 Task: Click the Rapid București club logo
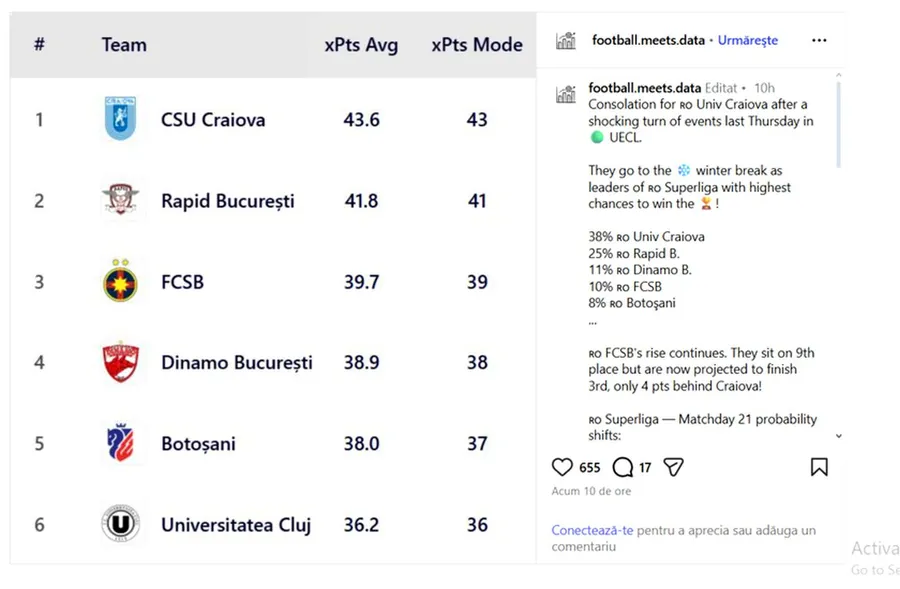120,200
